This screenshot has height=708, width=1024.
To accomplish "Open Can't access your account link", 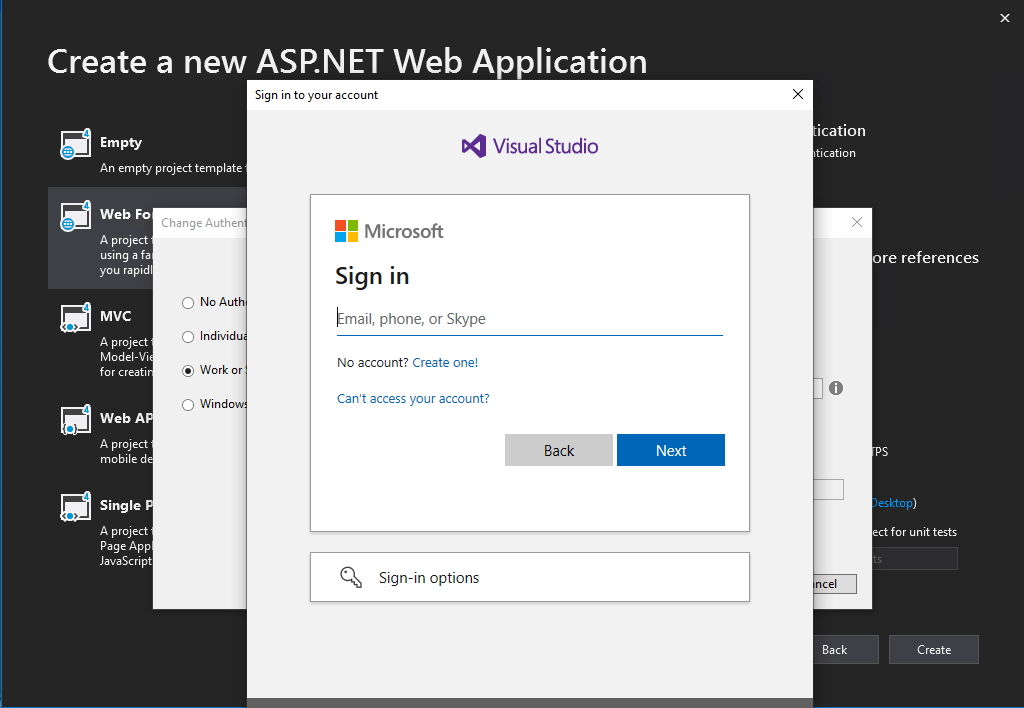I will [413, 398].
